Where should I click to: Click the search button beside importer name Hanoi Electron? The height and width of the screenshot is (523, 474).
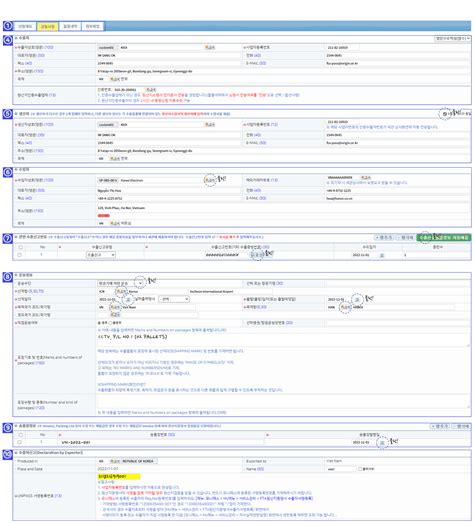pyautogui.click(x=209, y=180)
